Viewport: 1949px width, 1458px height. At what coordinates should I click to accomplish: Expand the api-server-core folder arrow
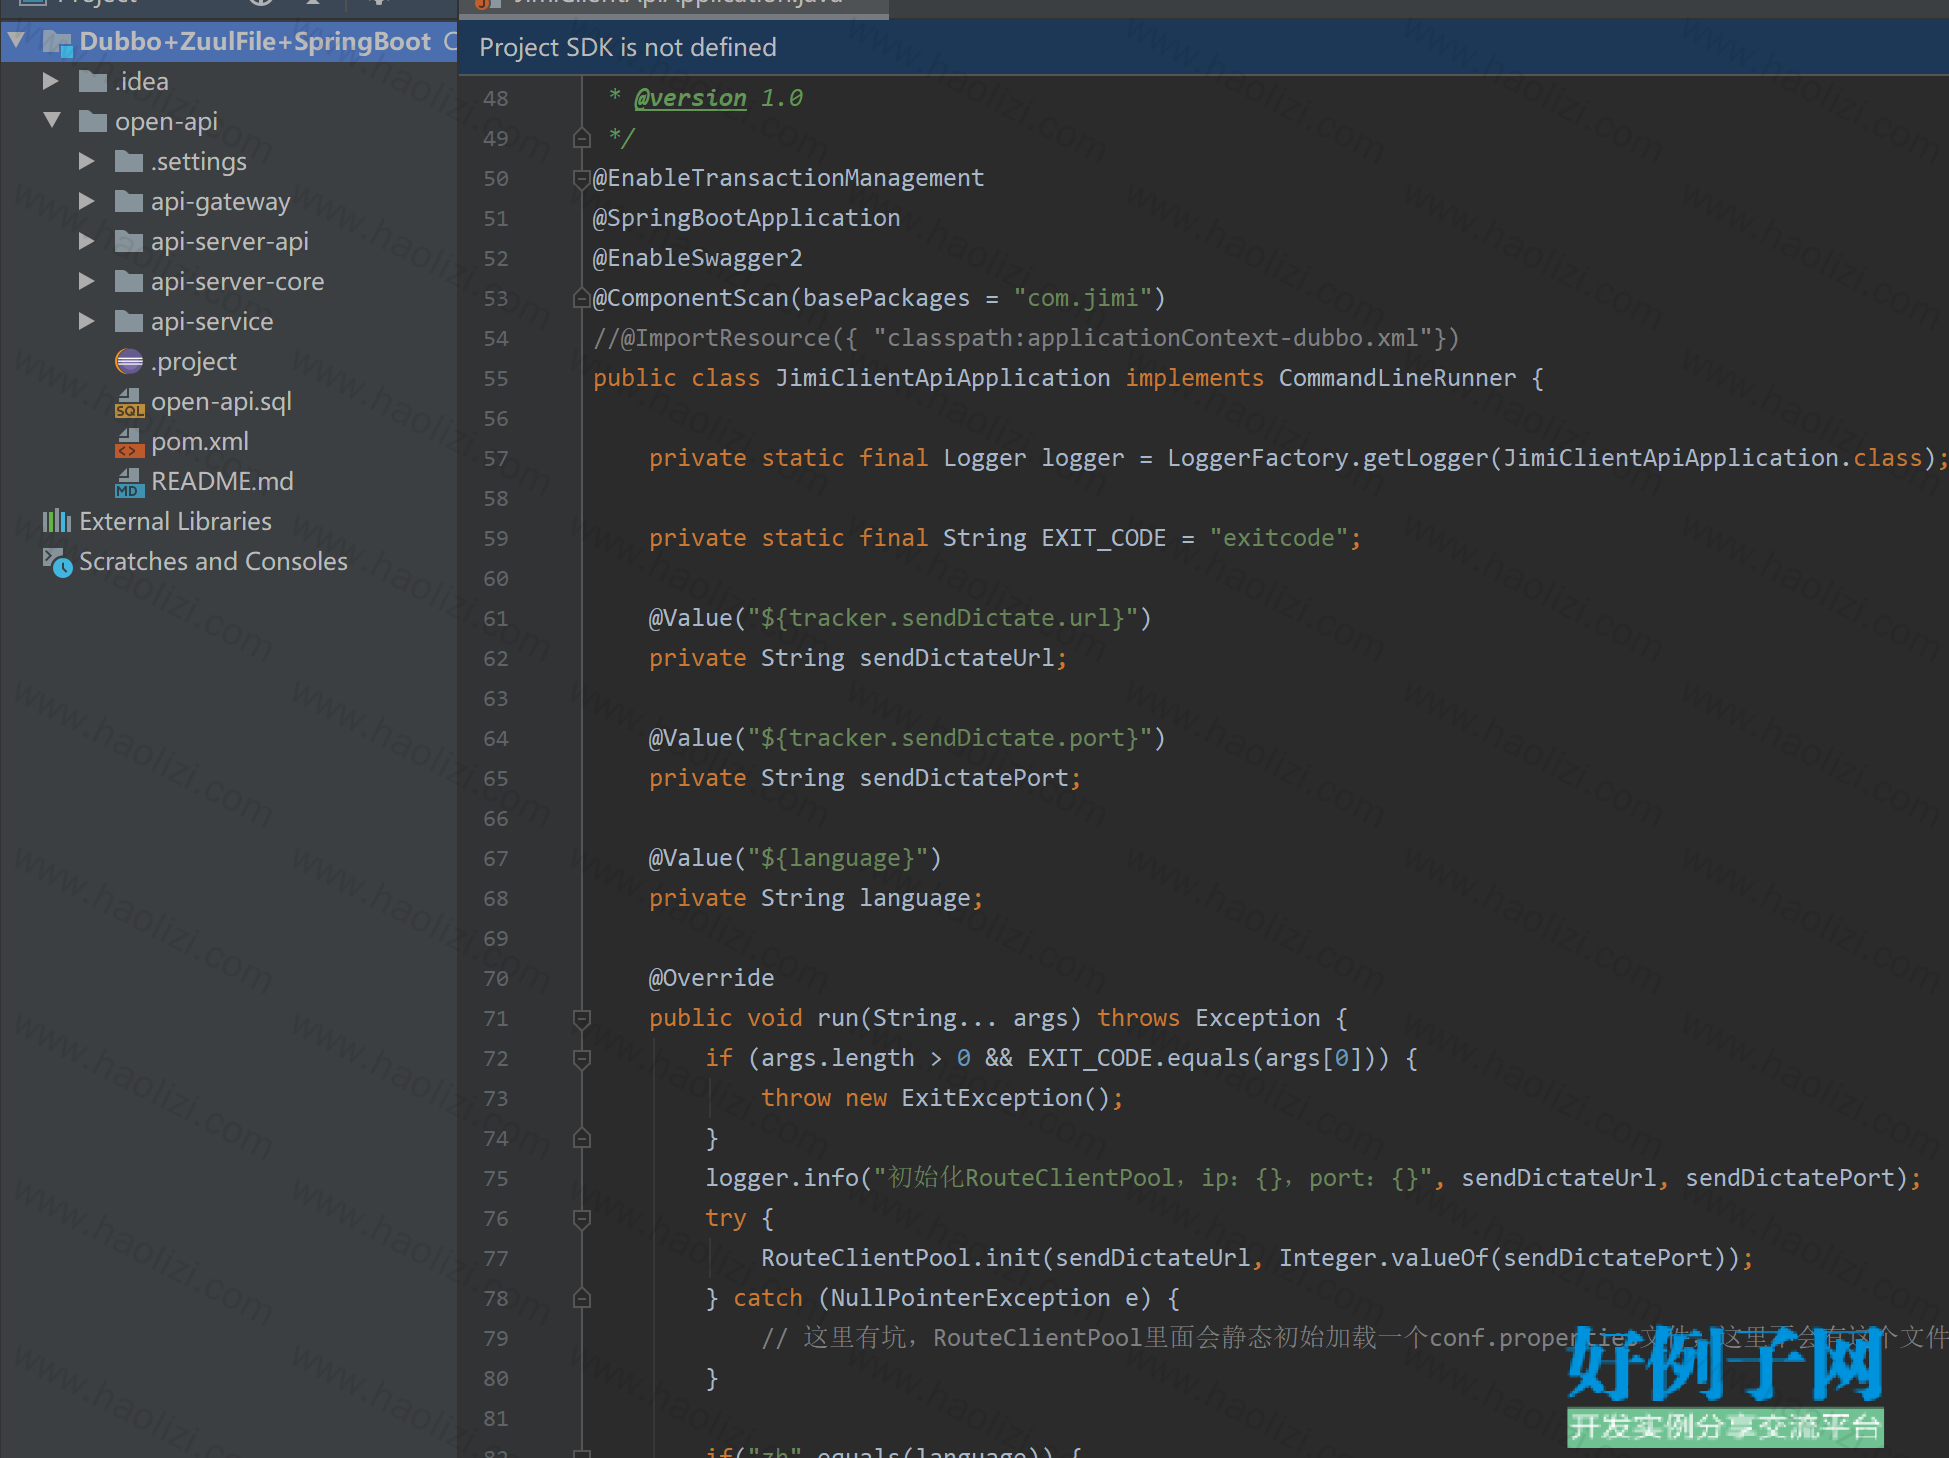click(x=87, y=281)
